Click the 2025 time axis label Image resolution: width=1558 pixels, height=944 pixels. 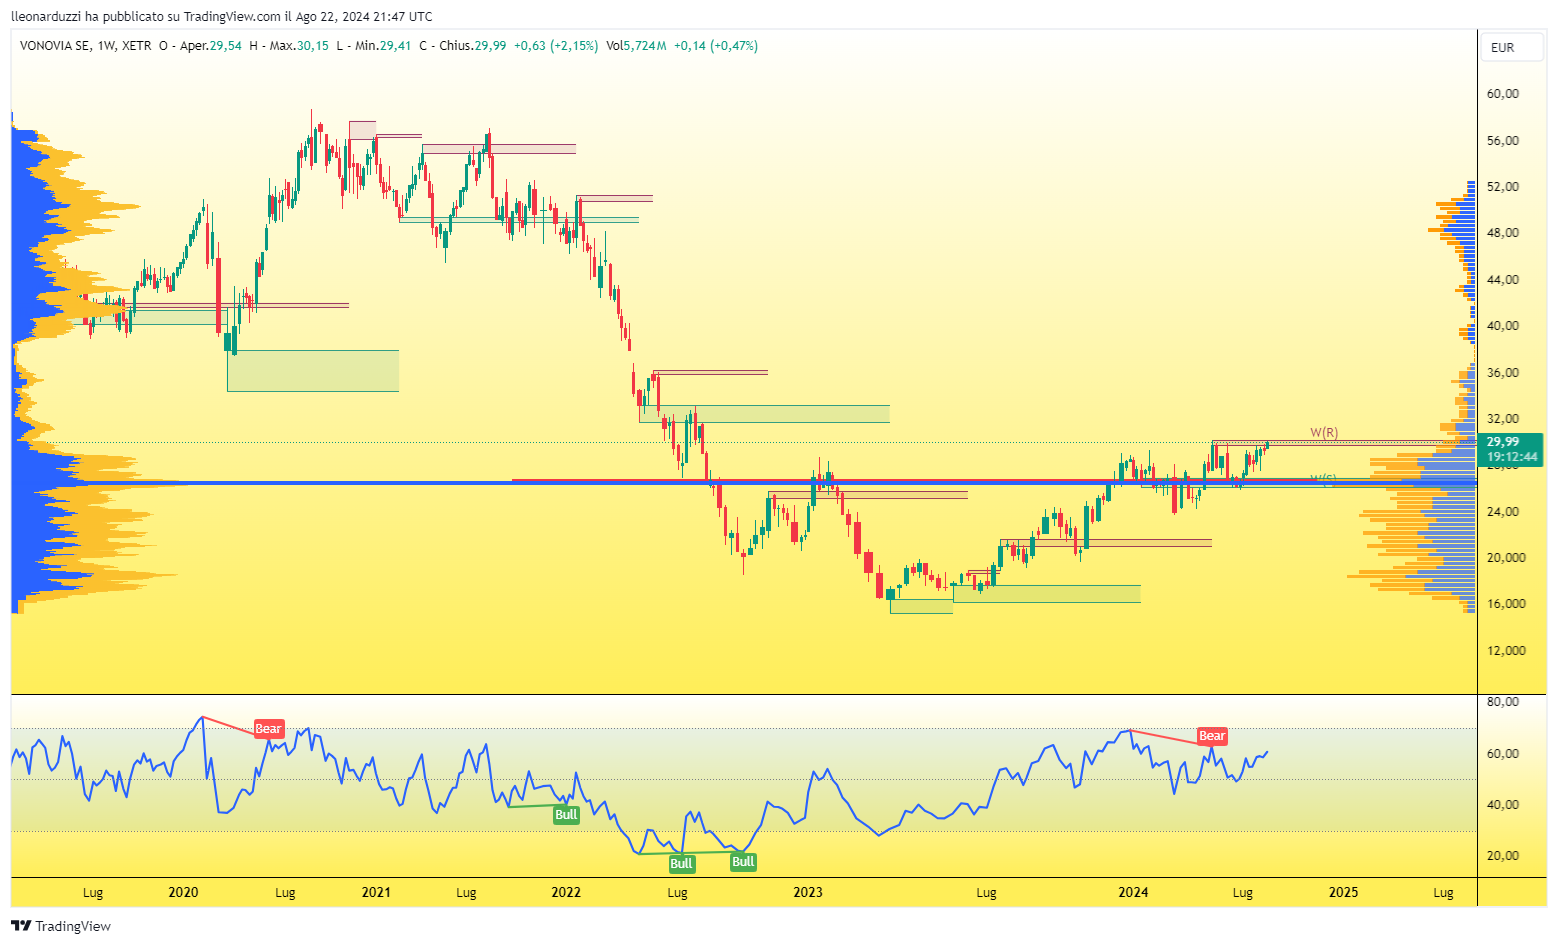click(x=1343, y=892)
